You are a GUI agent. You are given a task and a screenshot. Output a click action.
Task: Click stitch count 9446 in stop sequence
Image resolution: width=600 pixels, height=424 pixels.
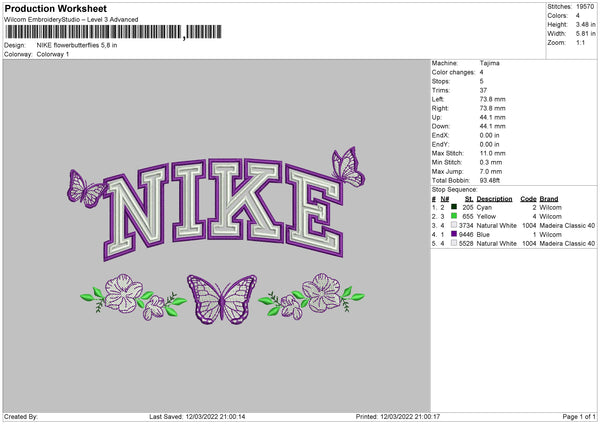point(466,235)
